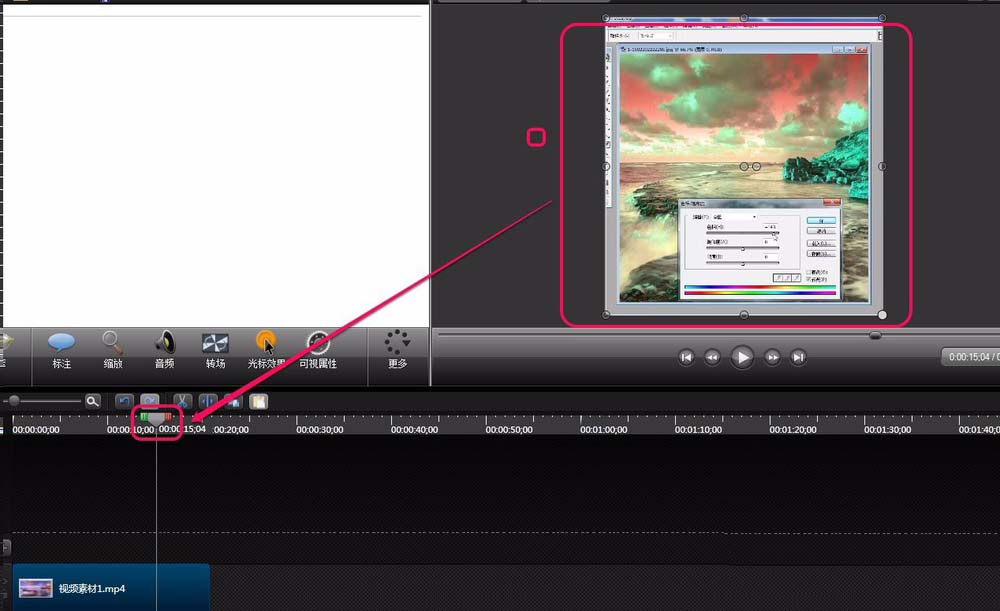Click the split clip icon on the timeline toolbar

pyautogui.click(x=207, y=401)
